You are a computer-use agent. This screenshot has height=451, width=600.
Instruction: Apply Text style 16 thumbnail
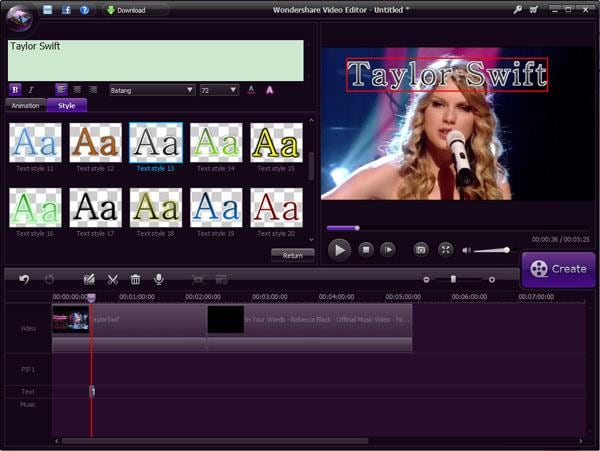click(35, 208)
